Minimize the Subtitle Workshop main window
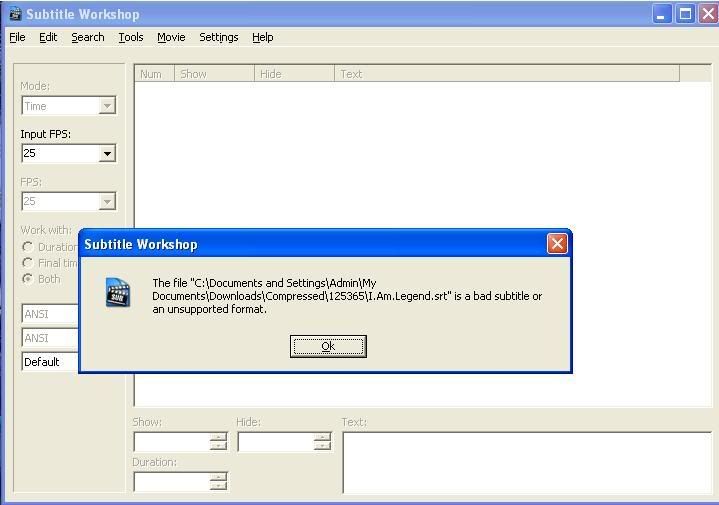Image resolution: width=719 pixels, height=505 pixels. pos(661,14)
